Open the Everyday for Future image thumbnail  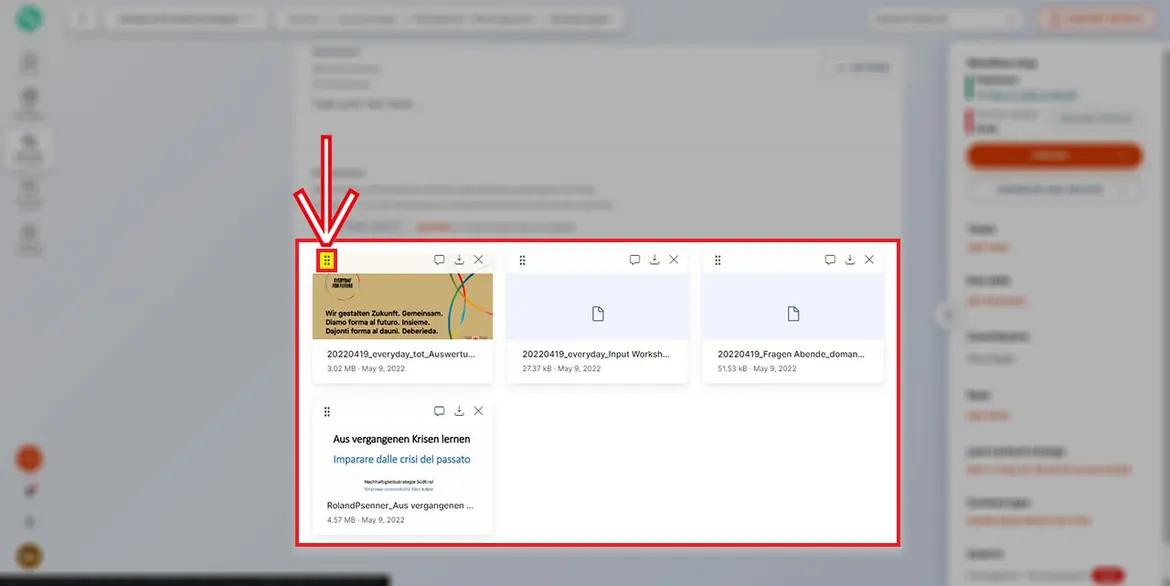point(402,307)
